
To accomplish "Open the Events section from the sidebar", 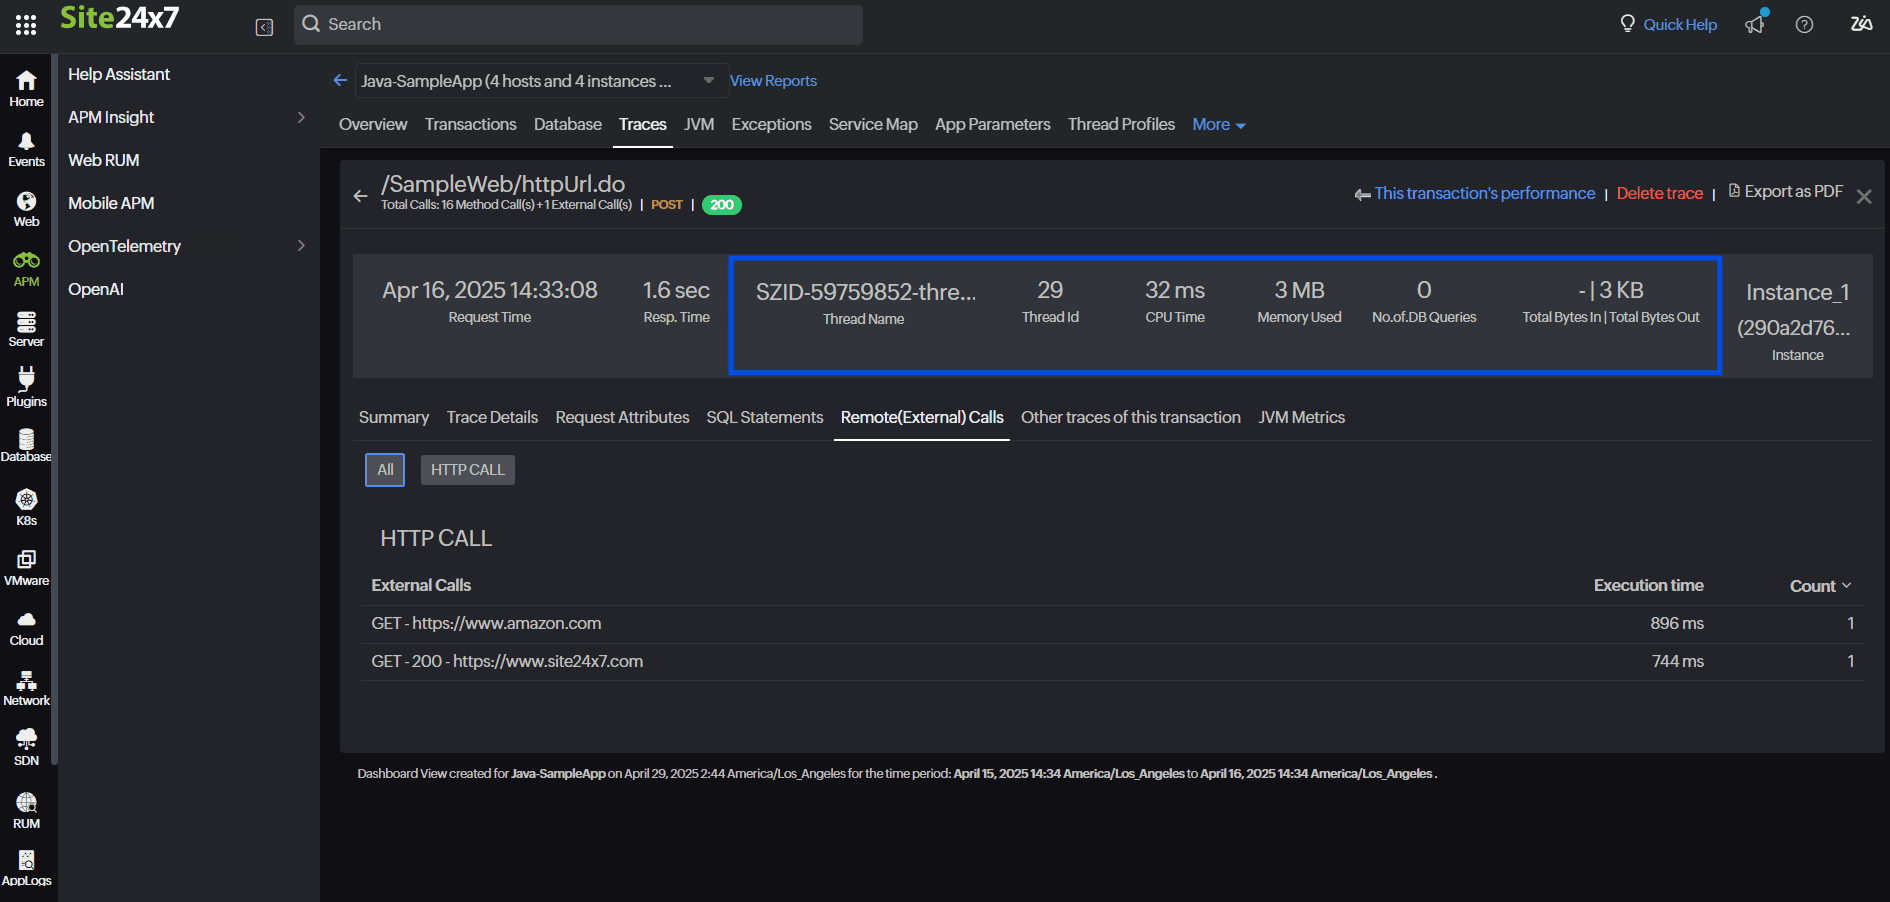I will pyautogui.click(x=26, y=148).
